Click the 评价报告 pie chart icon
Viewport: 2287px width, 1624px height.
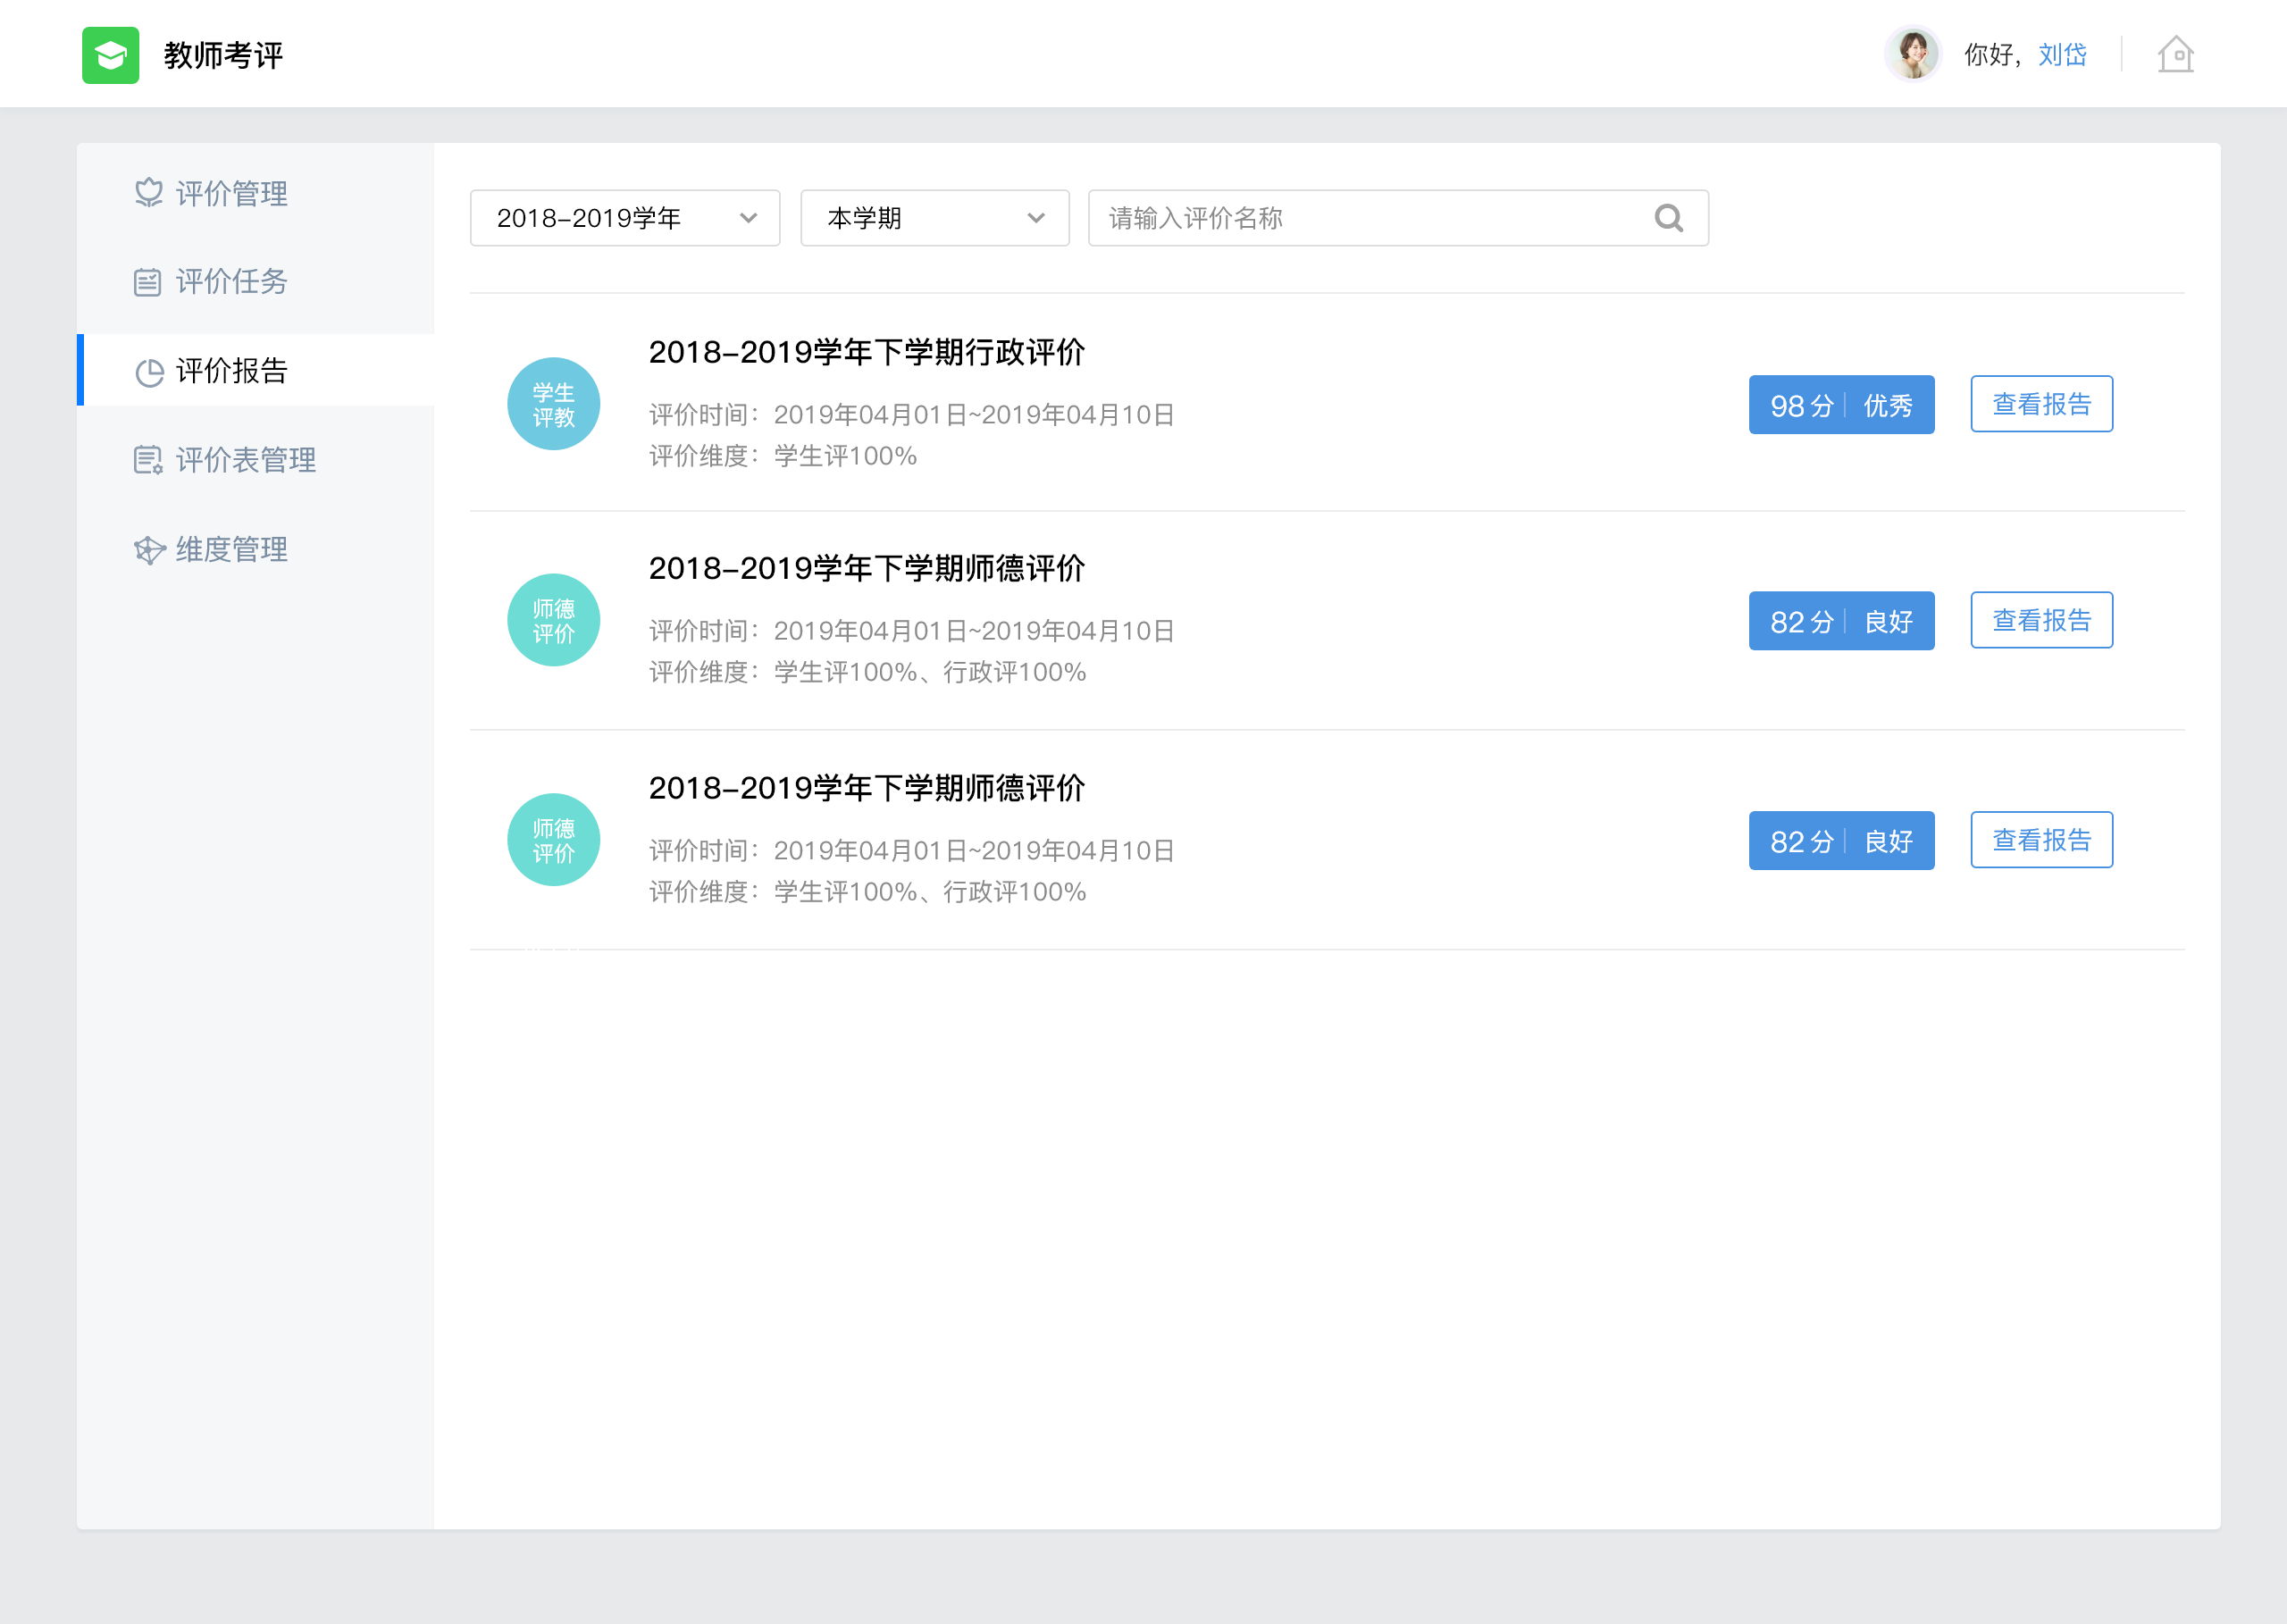[x=149, y=372]
